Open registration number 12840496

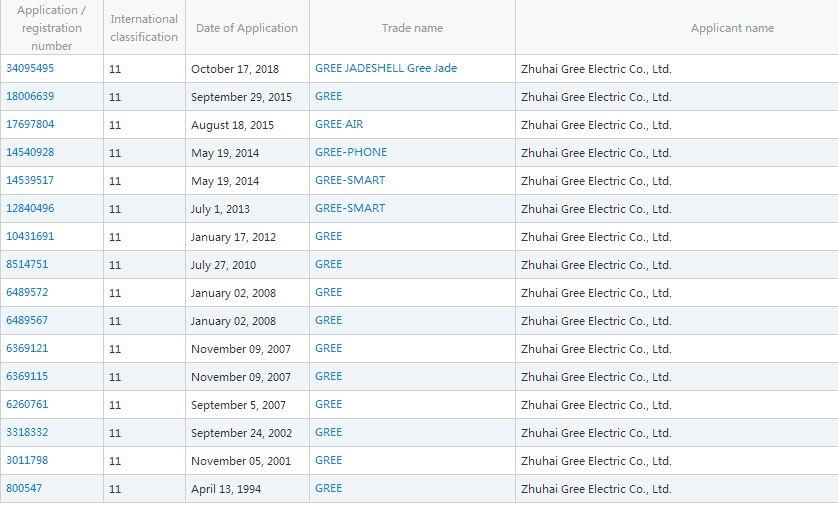tap(30, 208)
